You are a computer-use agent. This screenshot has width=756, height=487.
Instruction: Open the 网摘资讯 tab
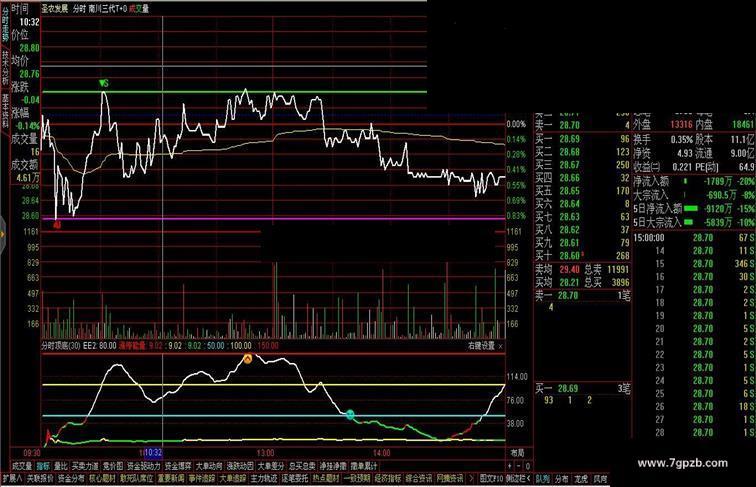click(x=450, y=479)
